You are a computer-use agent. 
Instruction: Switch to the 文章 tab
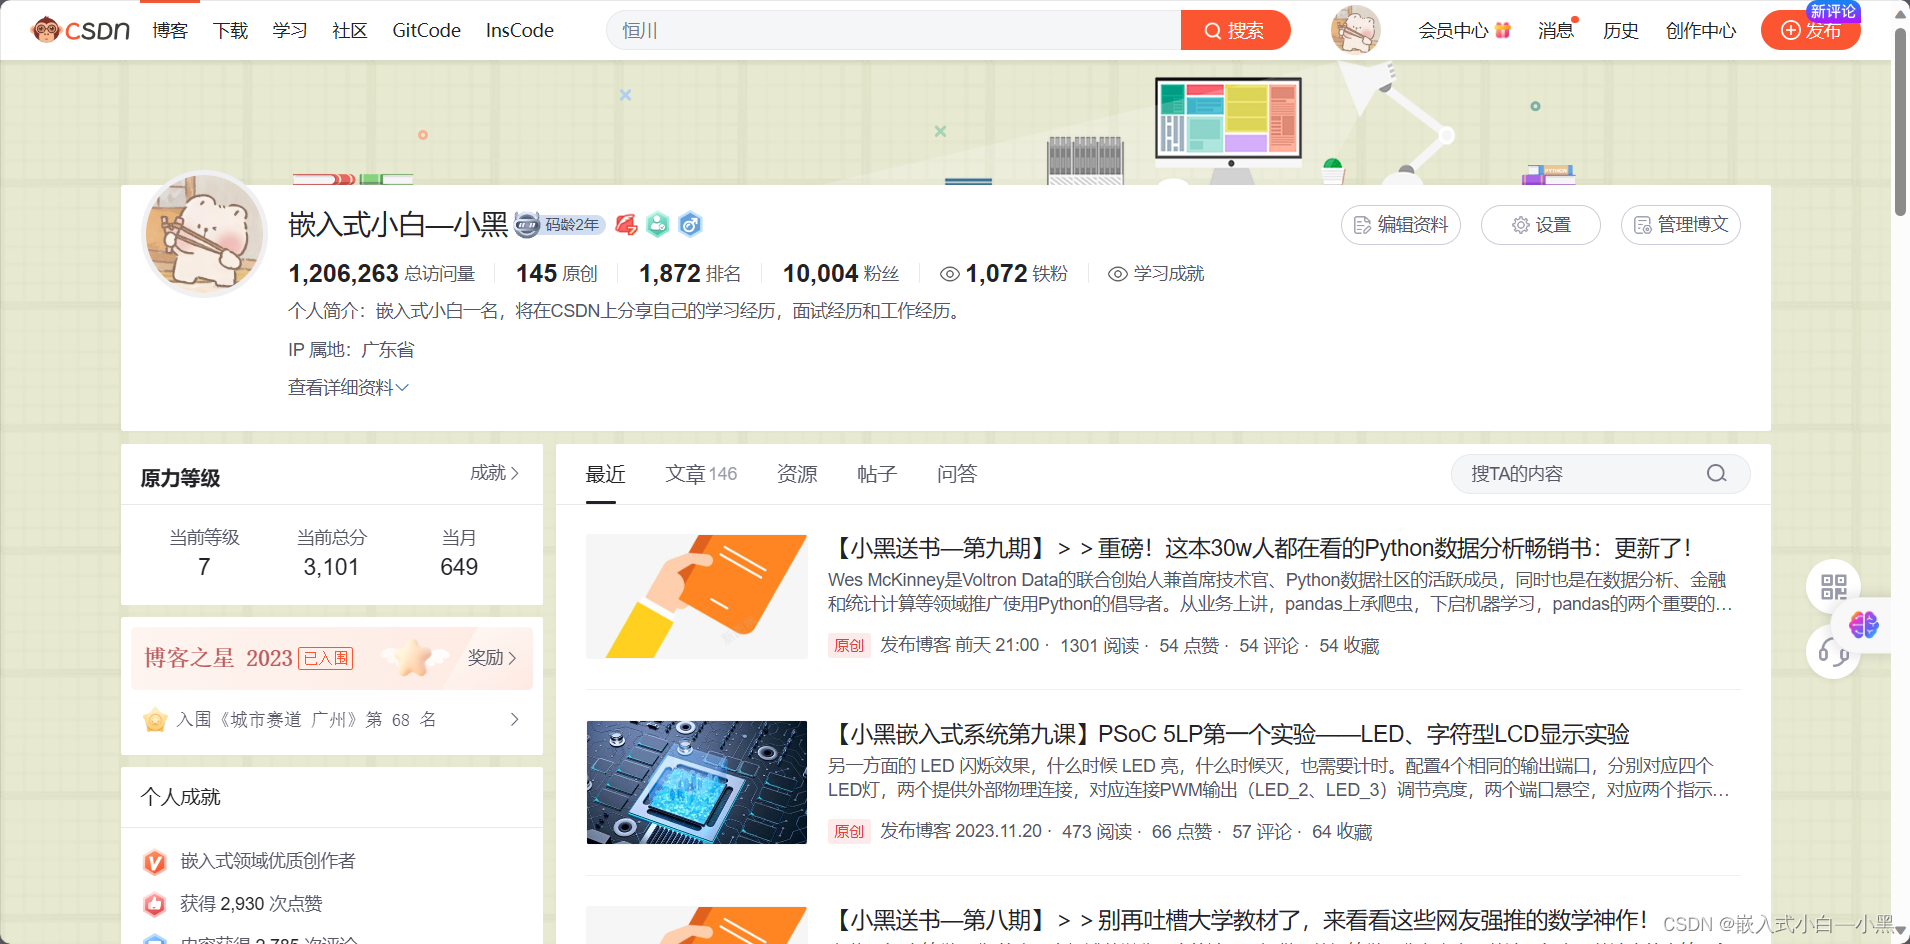coord(700,474)
